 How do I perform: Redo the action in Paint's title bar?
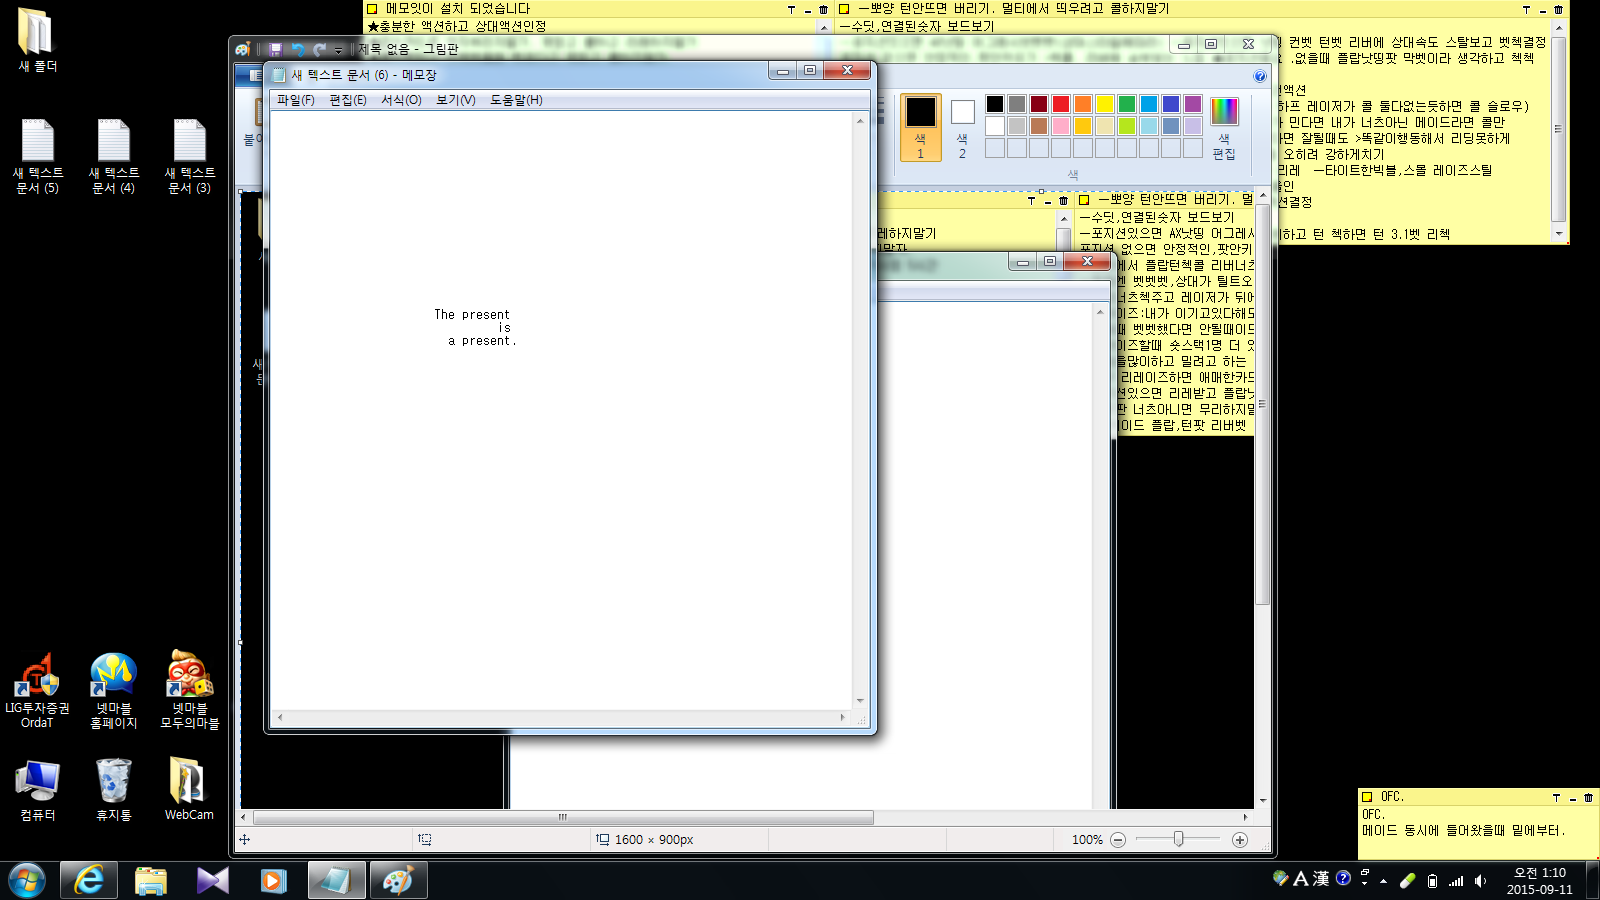[x=319, y=49]
